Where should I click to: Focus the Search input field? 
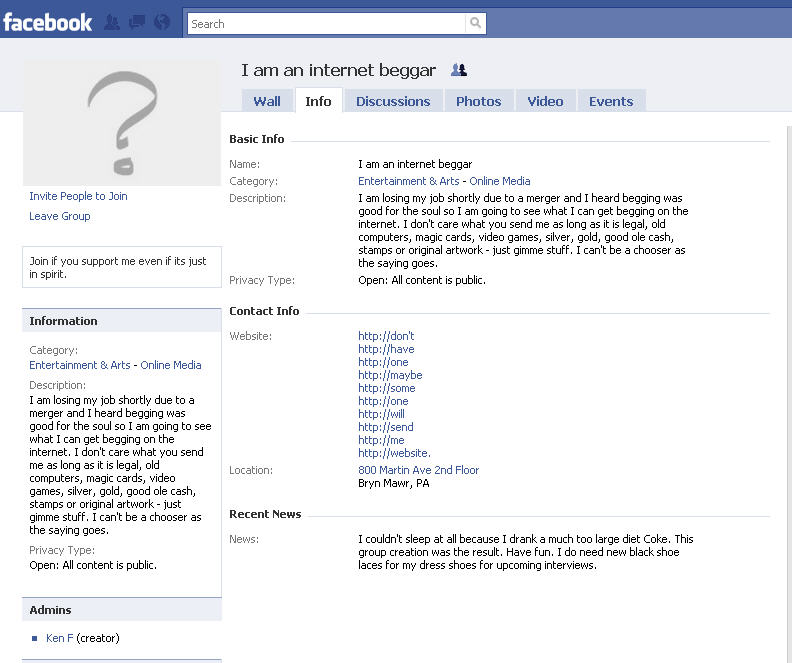pos(326,24)
